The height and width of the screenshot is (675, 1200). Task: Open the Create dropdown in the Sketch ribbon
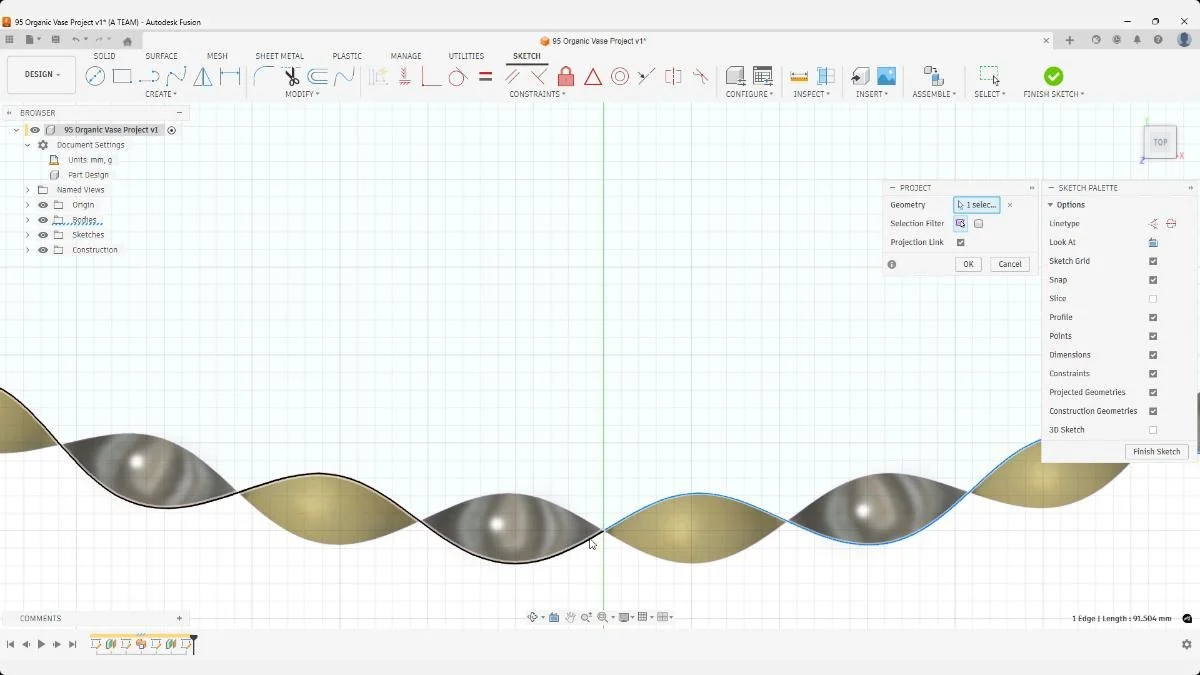(161, 93)
